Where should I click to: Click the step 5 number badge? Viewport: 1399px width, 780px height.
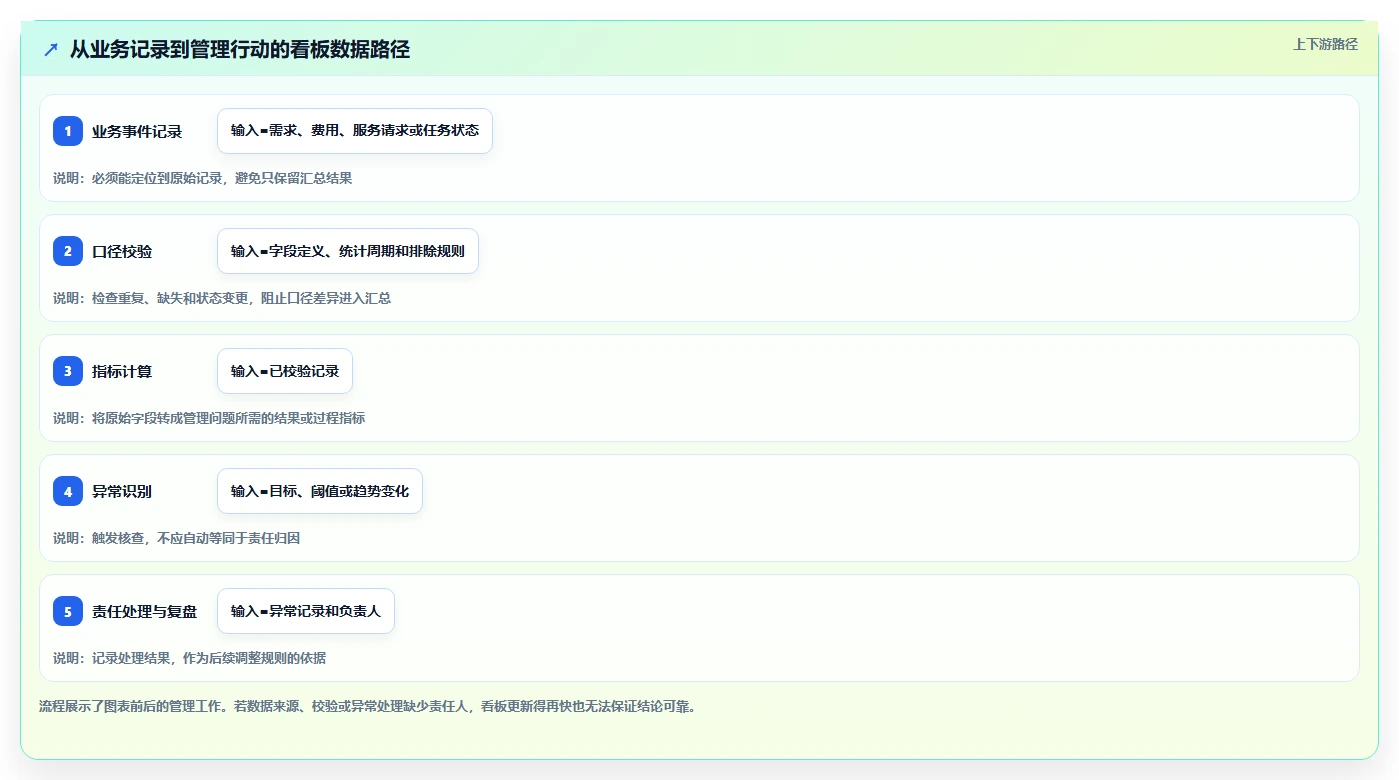point(68,611)
